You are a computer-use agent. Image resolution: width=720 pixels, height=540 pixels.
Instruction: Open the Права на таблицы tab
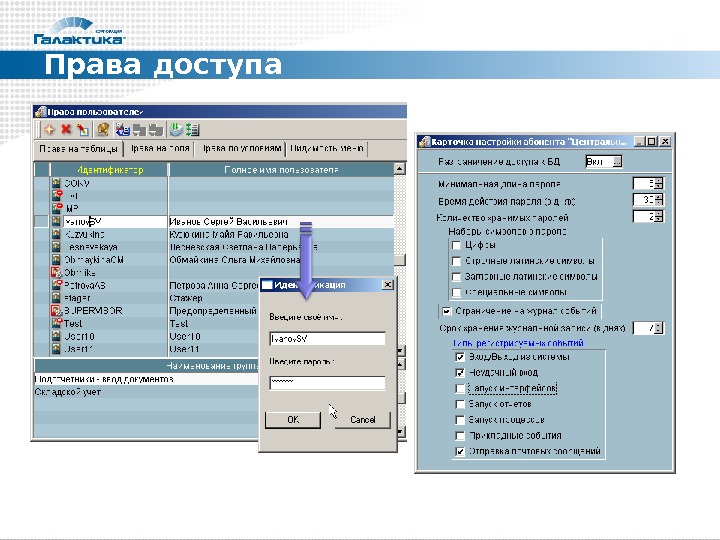pos(79,149)
